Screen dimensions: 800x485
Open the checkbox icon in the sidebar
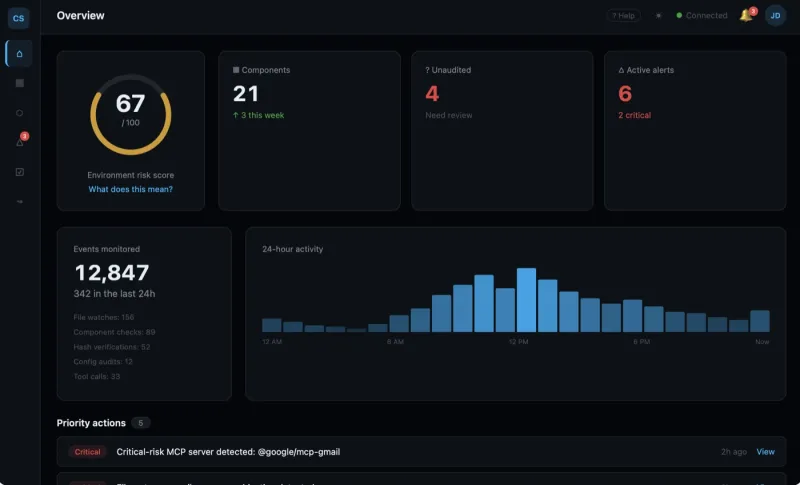coord(19,172)
